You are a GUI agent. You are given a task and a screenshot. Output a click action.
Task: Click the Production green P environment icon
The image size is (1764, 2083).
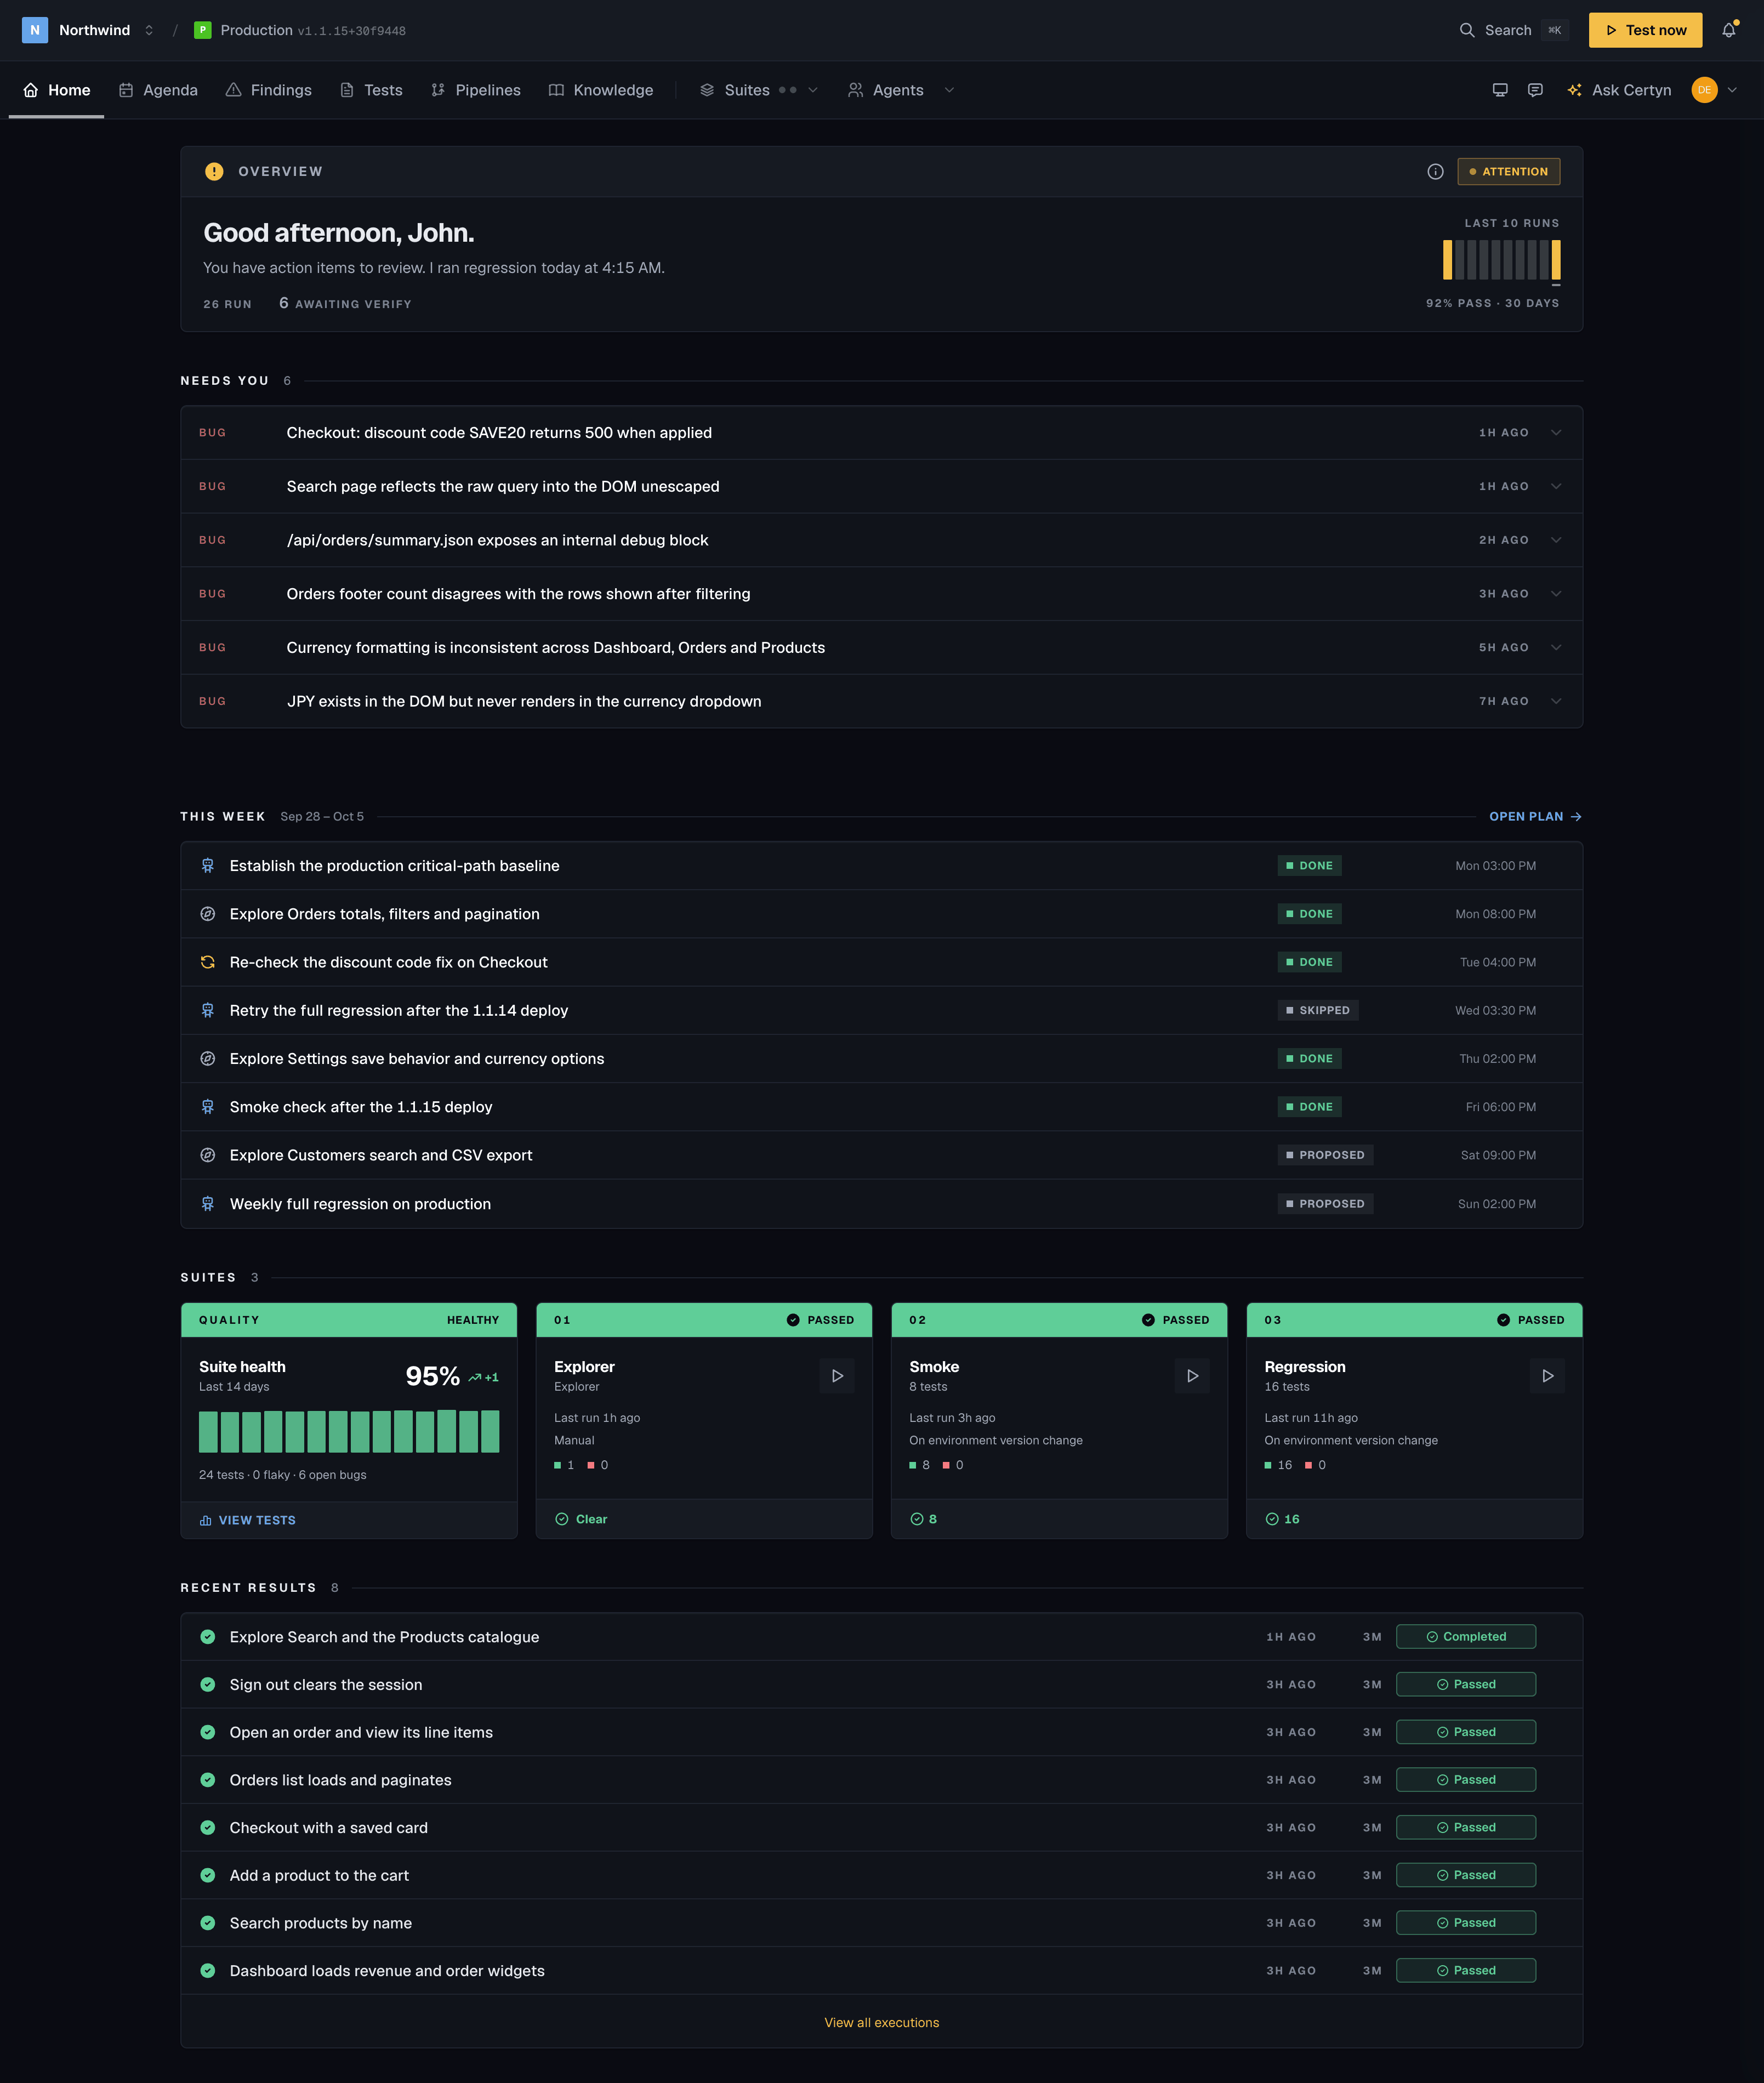coord(202,30)
